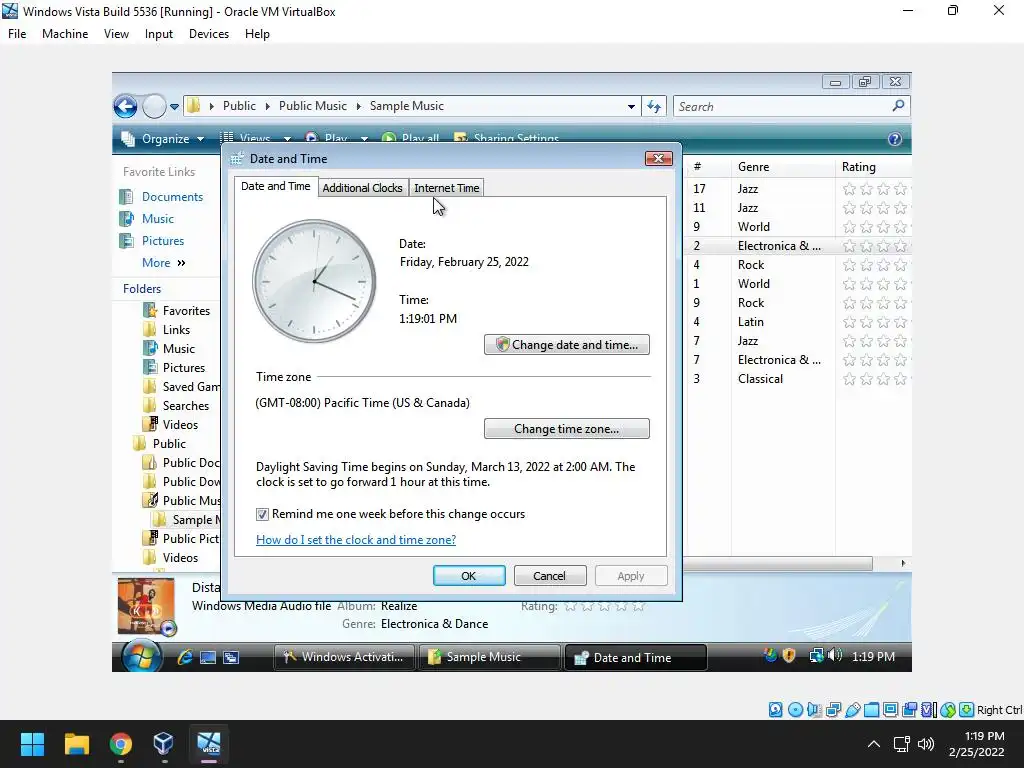This screenshot has width=1024, height=768.
Task: Click the Explorer Search input field
Action: [x=782, y=106]
